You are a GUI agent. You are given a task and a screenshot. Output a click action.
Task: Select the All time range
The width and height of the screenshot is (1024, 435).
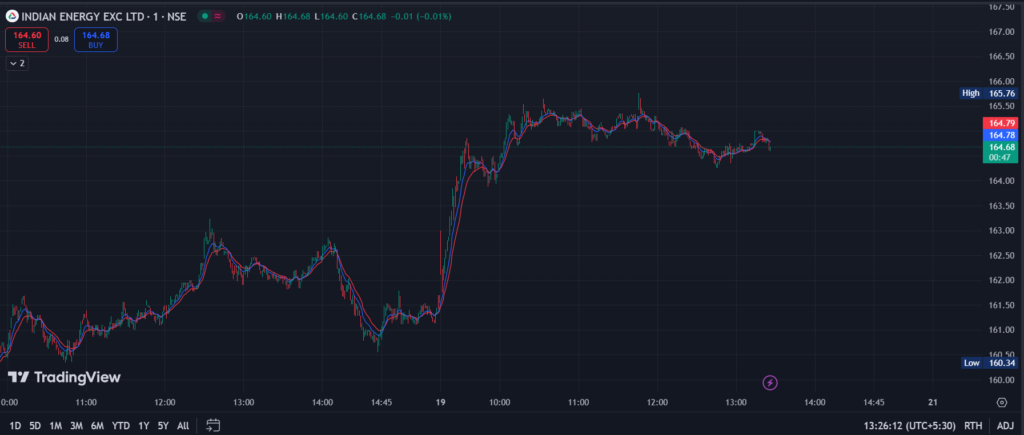pyautogui.click(x=183, y=426)
